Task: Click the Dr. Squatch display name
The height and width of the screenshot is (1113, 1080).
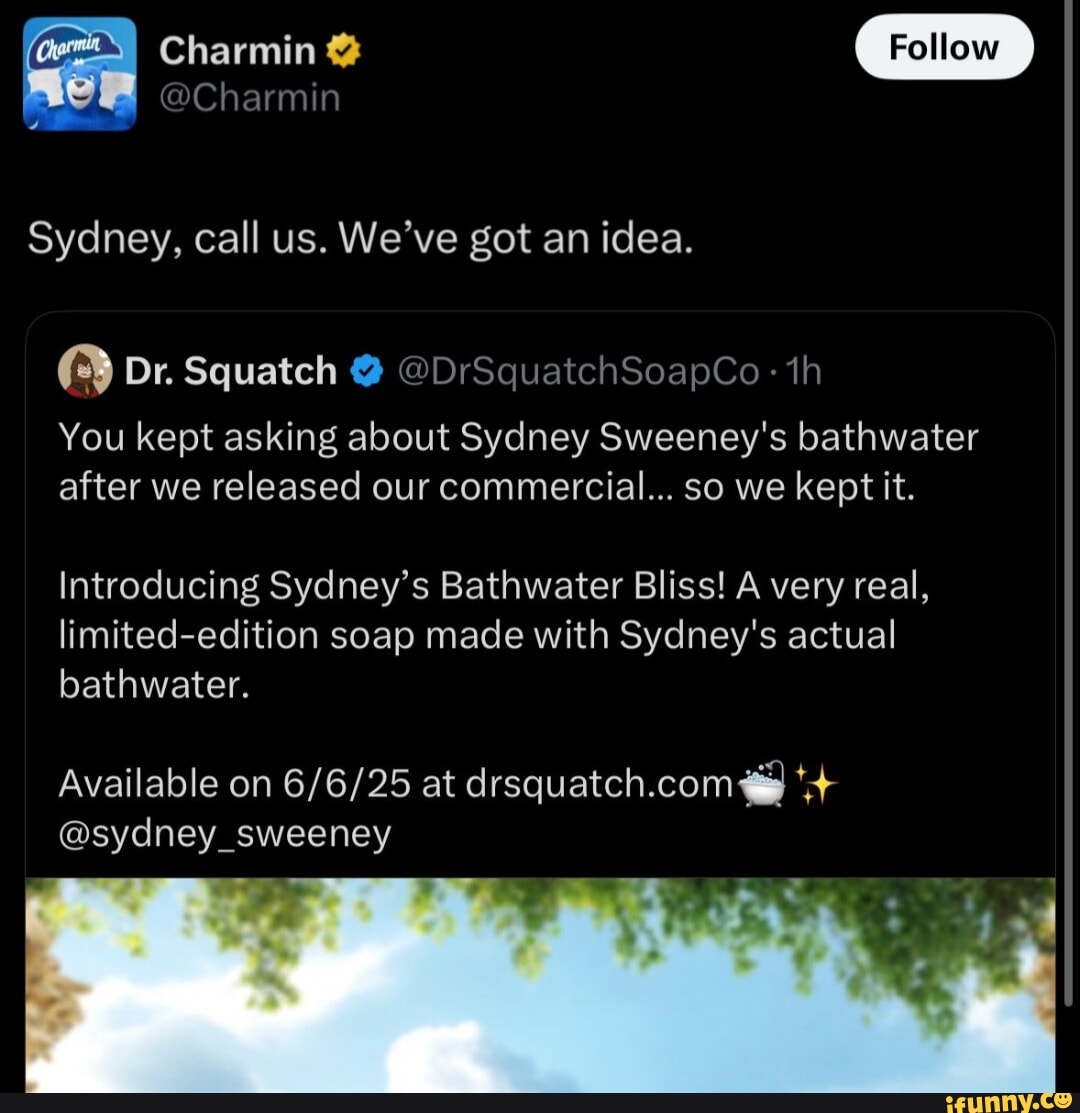Action: 230,370
